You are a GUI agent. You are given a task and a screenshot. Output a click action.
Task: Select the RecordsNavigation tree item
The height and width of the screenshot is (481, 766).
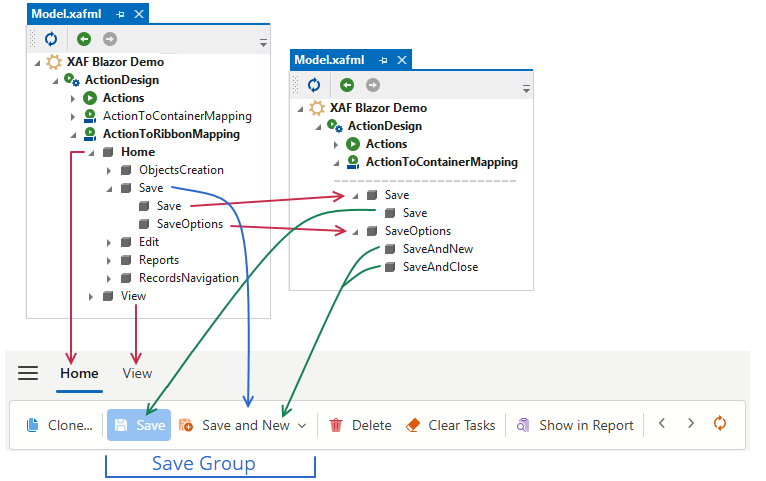click(188, 278)
